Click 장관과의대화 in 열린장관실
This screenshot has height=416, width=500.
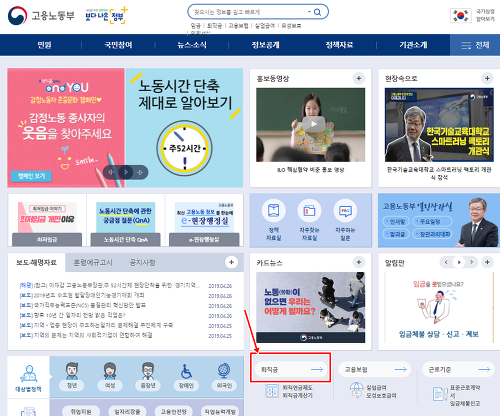(432, 234)
